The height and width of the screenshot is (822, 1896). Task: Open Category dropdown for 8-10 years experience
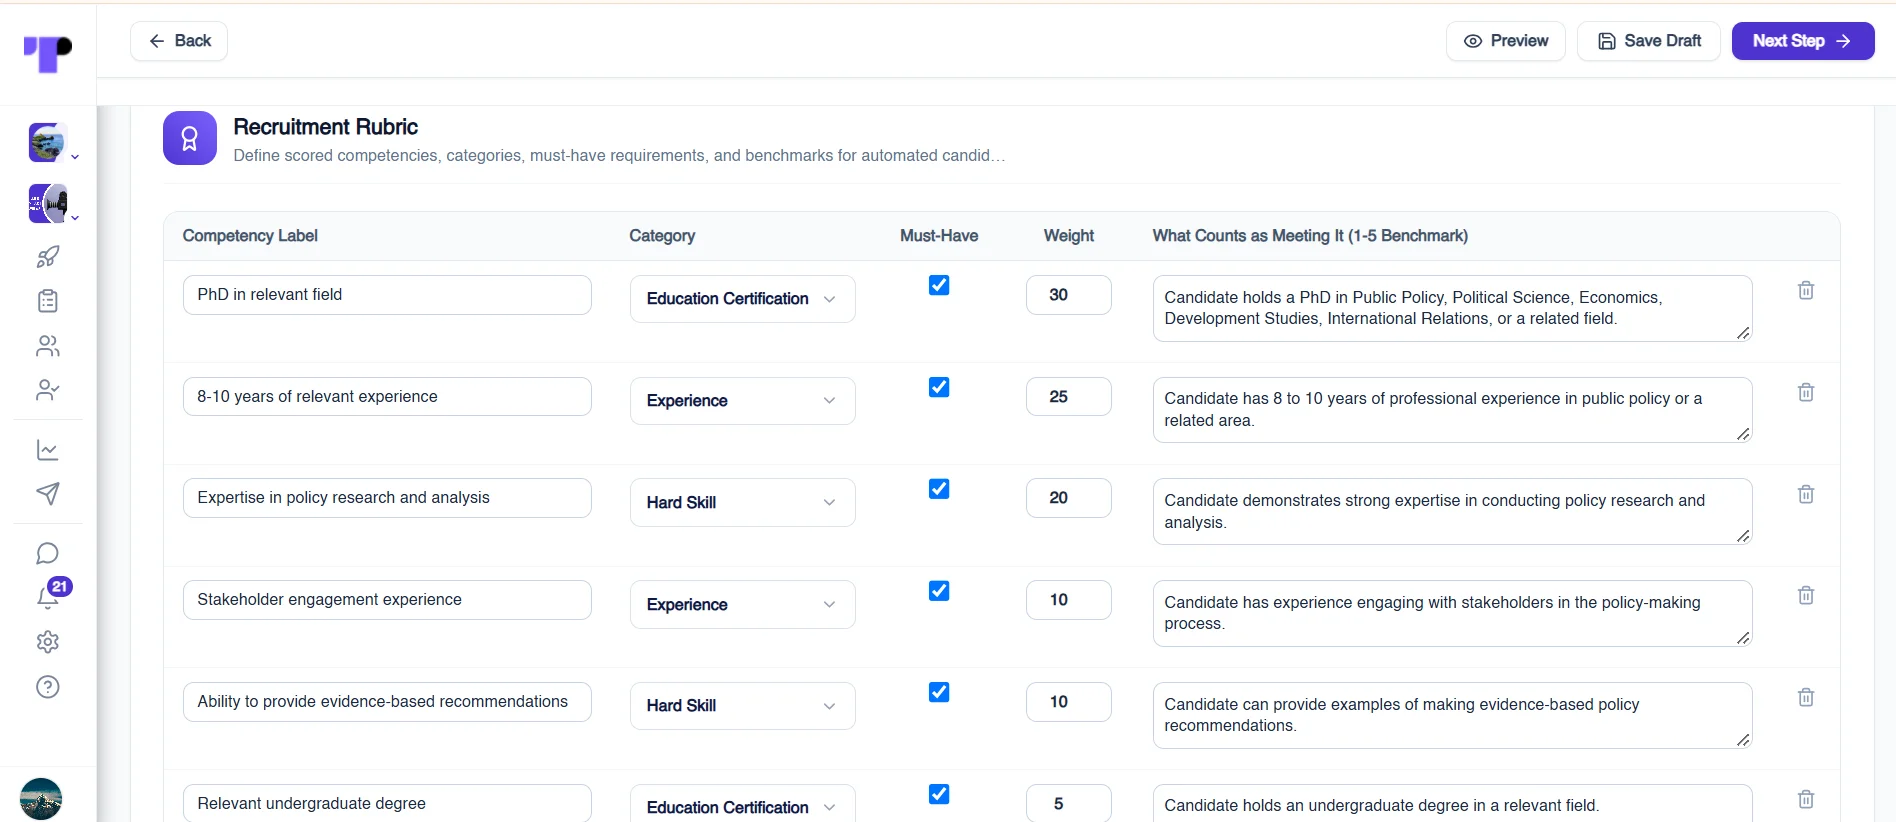point(742,401)
